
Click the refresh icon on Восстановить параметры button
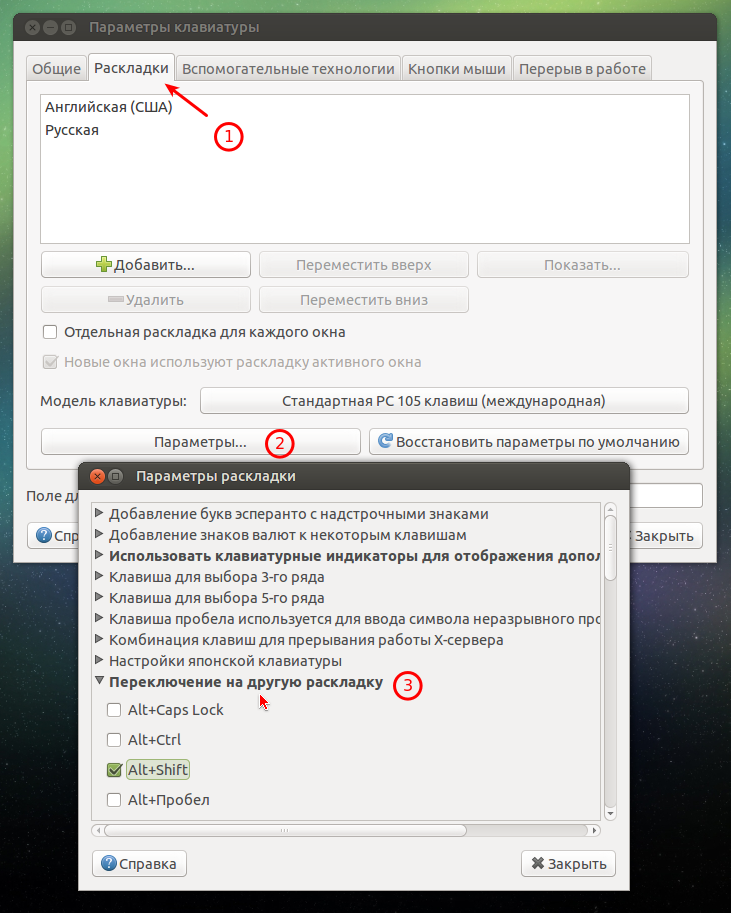pos(385,441)
